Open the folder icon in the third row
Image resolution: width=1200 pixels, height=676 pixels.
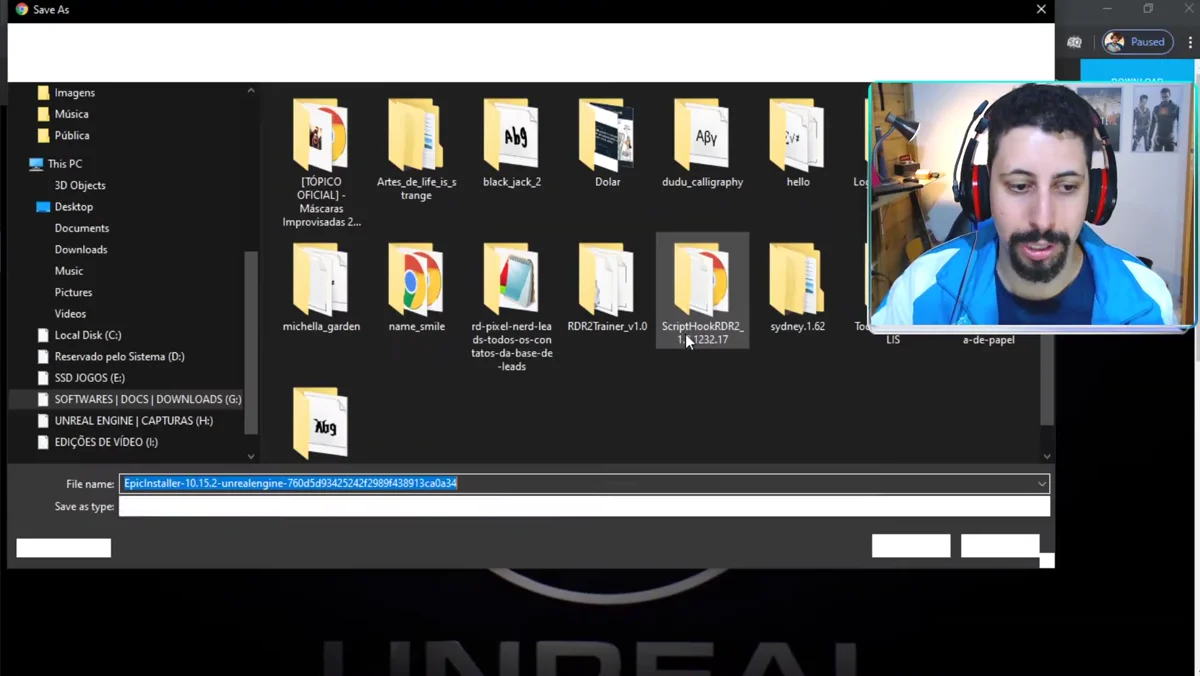click(x=321, y=422)
